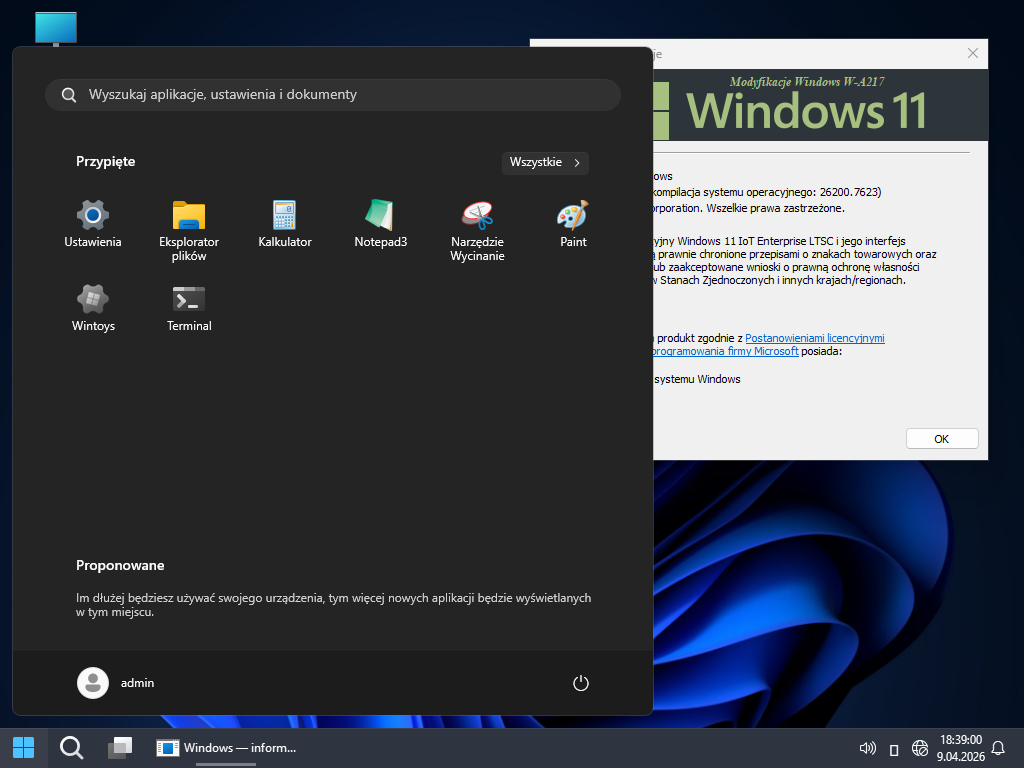
Task: Click the Start menu search field
Action: (x=333, y=95)
